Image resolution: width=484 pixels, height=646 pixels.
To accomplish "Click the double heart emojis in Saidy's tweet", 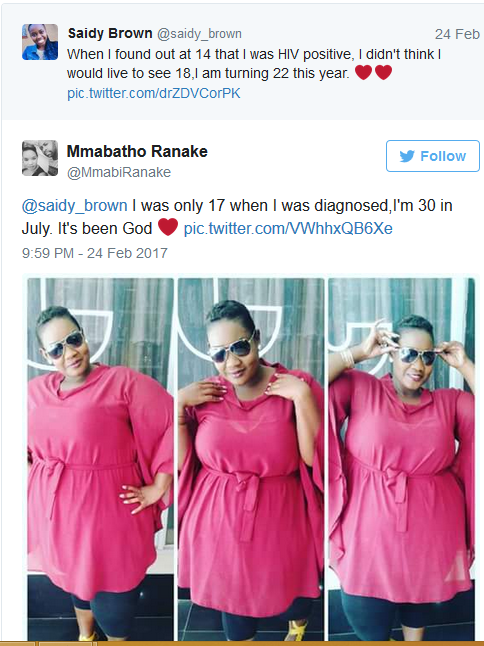I will pyautogui.click(x=373, y=73).
